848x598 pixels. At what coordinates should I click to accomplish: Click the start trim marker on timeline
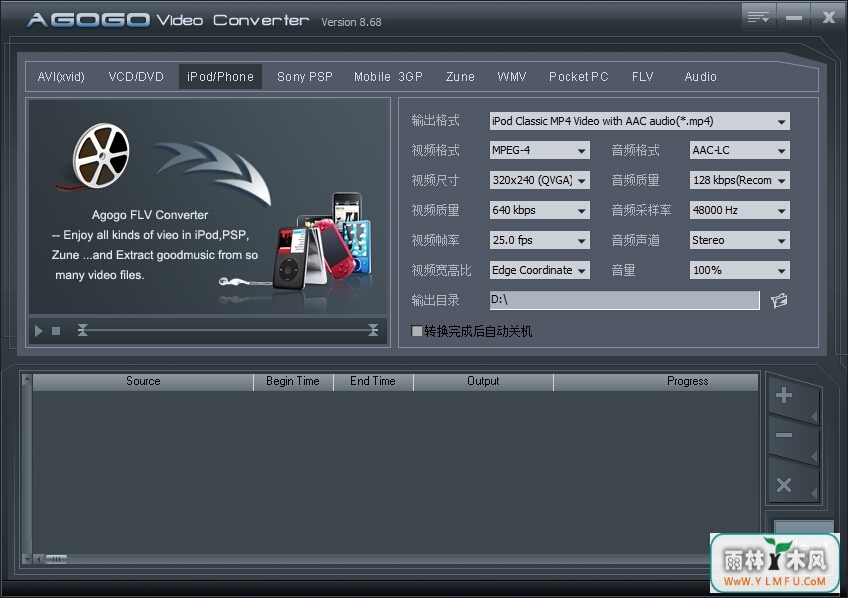pyautogui.click(x=82, y=330)
